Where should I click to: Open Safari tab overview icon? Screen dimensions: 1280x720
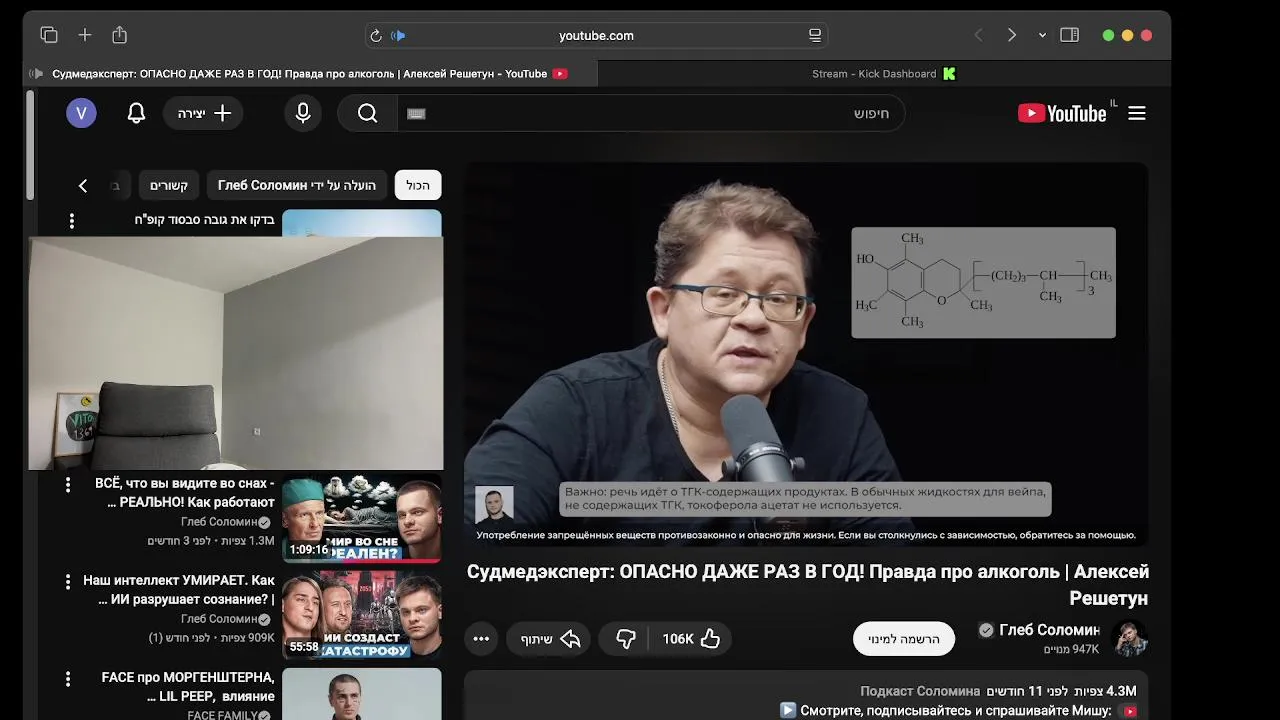pyautogui.click(x=48, y=35)
